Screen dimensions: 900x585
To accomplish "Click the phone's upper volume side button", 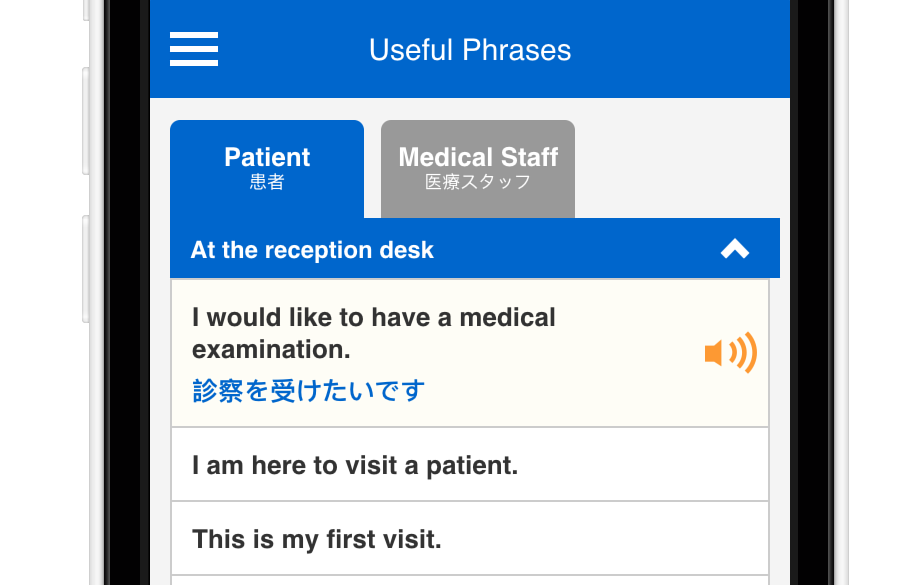I will [x=86, y=121].
